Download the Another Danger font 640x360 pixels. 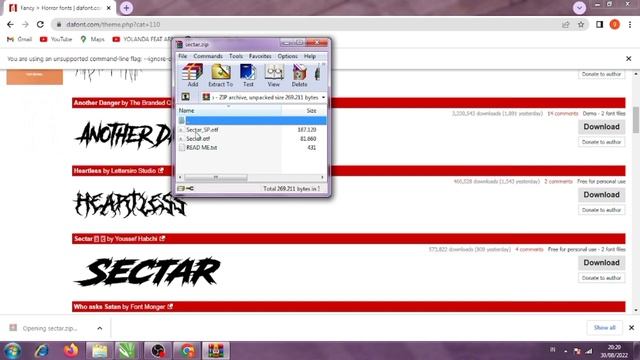pyautogui.click(x=601, y=127)
